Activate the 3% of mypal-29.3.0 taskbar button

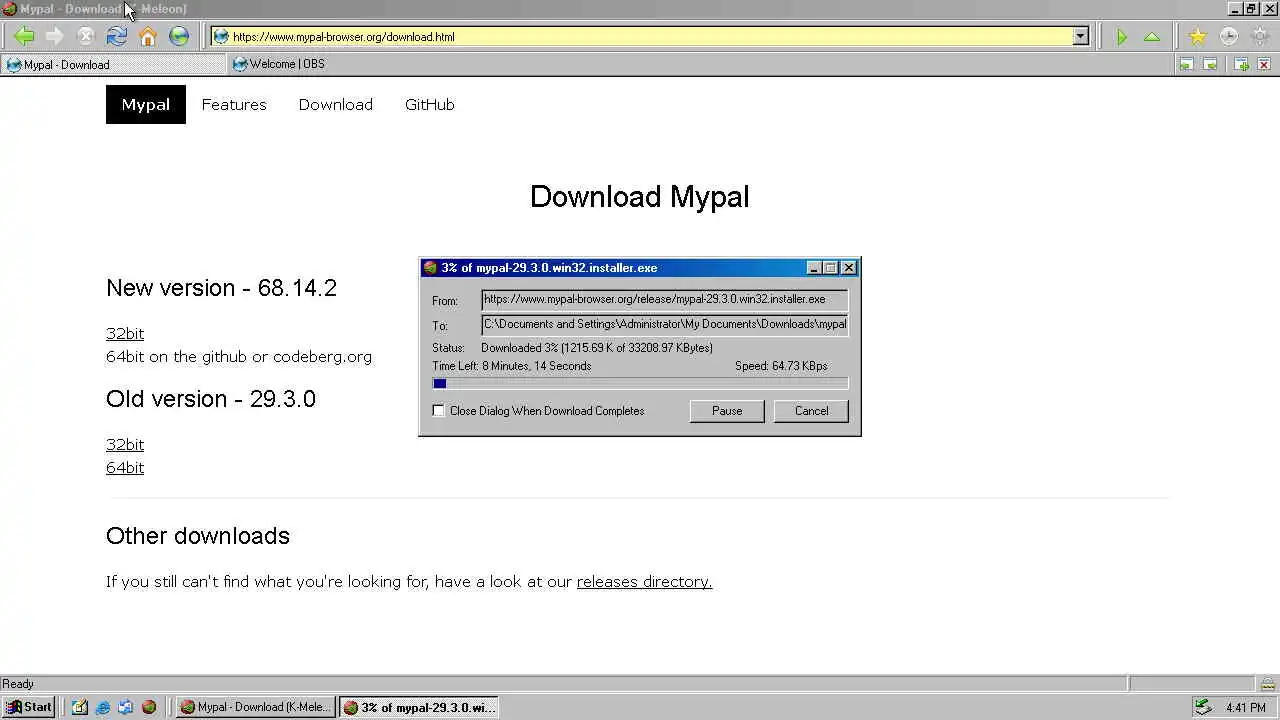[418, 707]
